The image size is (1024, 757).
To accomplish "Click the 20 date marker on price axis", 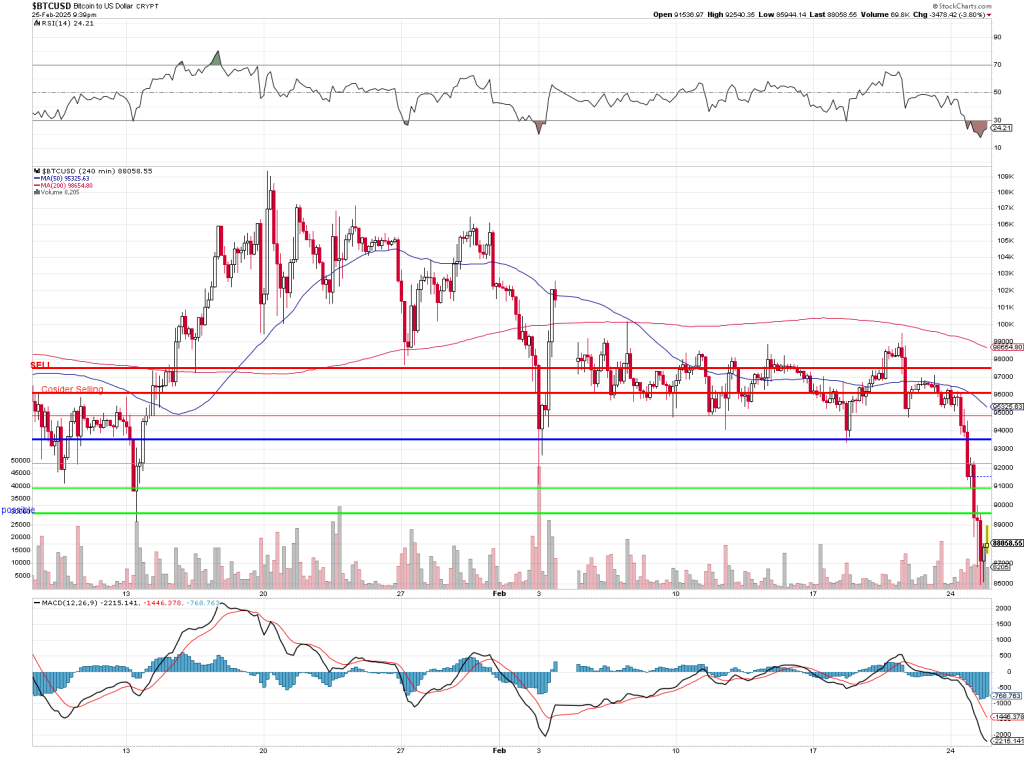I will click(263, 593).
